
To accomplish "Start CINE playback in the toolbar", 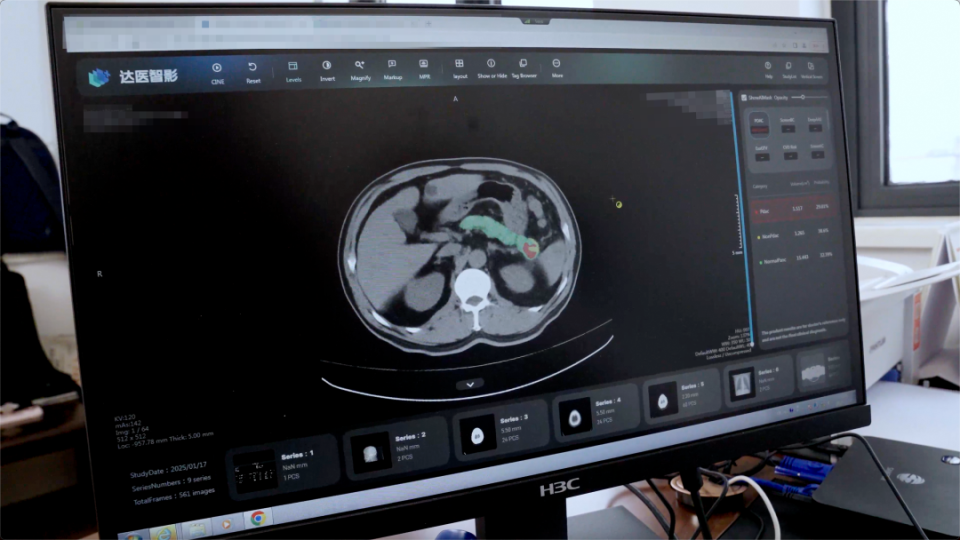I will coord(217,72).
